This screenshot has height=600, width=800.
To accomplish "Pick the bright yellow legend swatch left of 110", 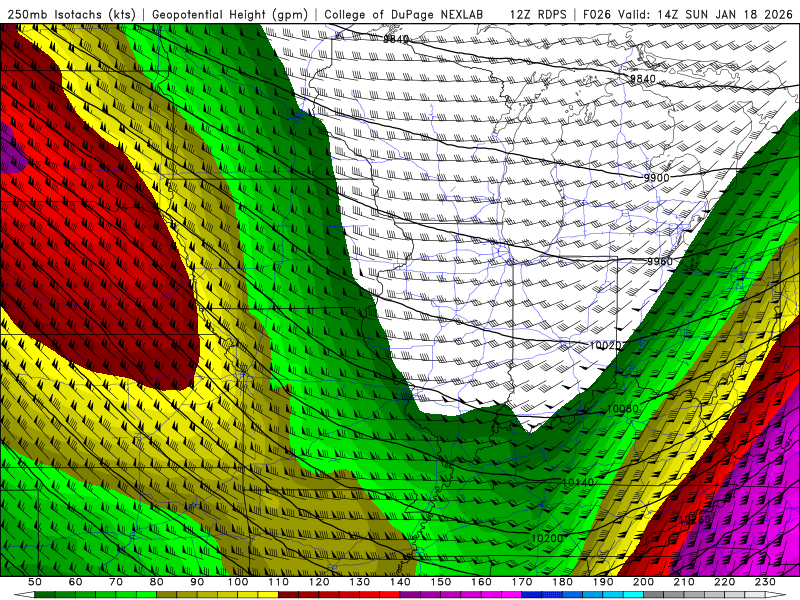I will [x=268, y=595].
